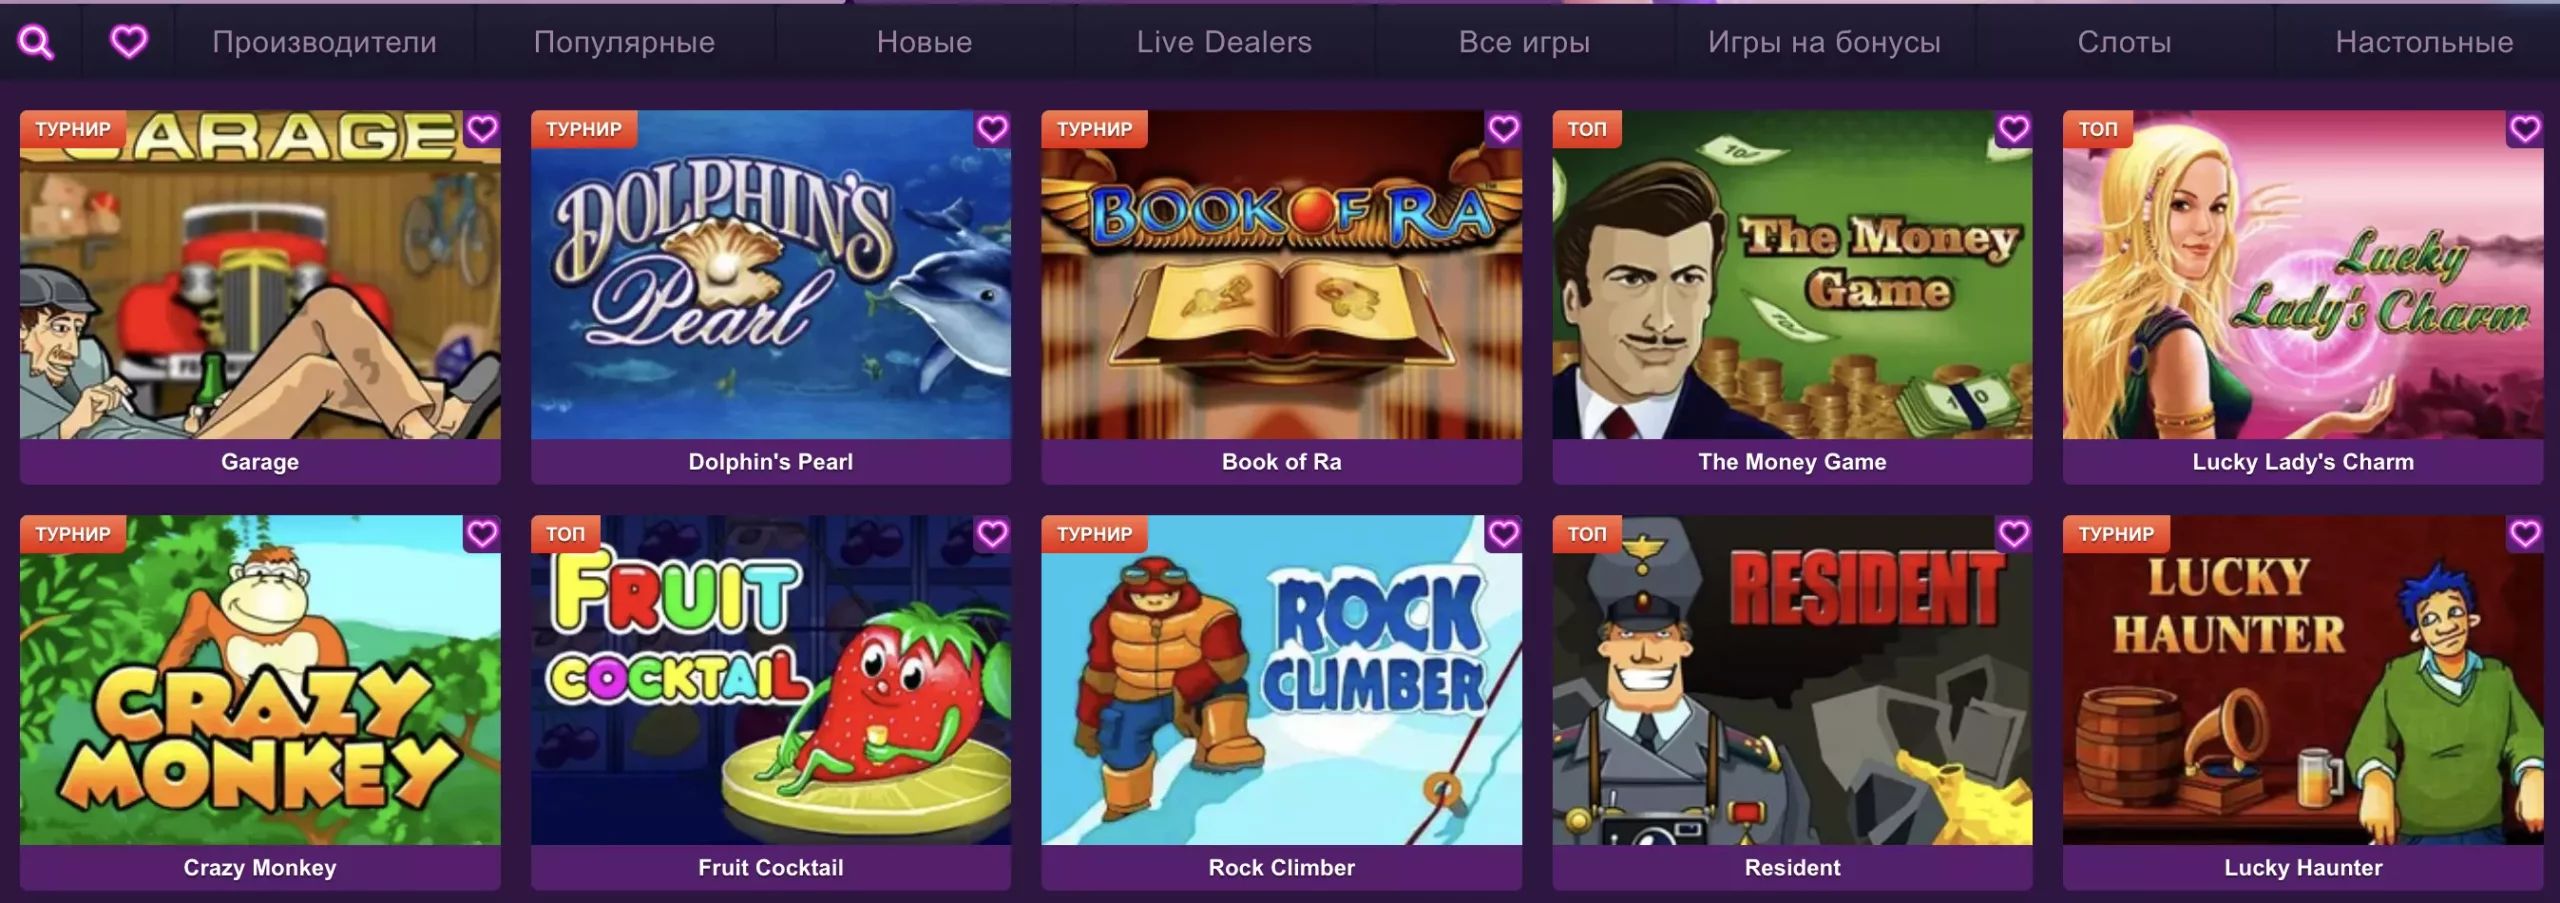Favorite the Lucky Haunter game
Screen dimensions: 2560x903
2525,535
